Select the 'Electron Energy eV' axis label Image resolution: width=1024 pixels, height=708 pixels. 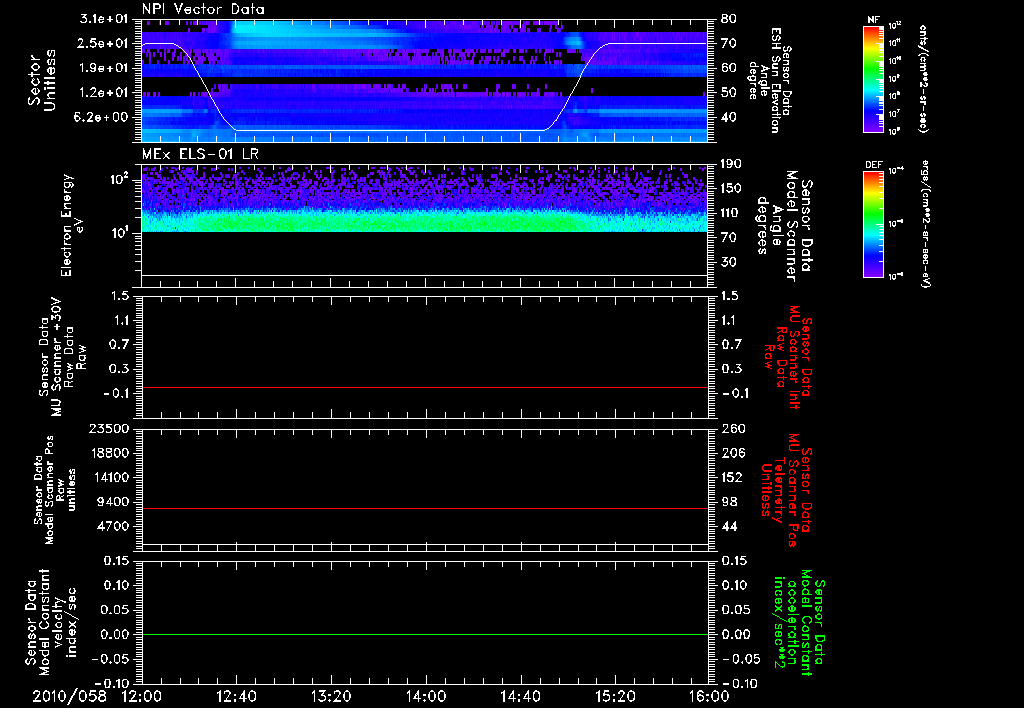click(72, 225)
